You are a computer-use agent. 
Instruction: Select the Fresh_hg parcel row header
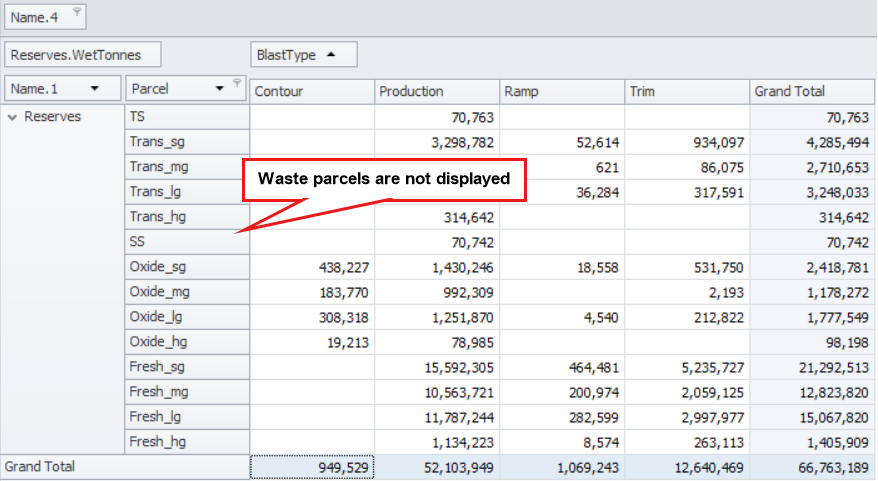(x=186, y=442)
